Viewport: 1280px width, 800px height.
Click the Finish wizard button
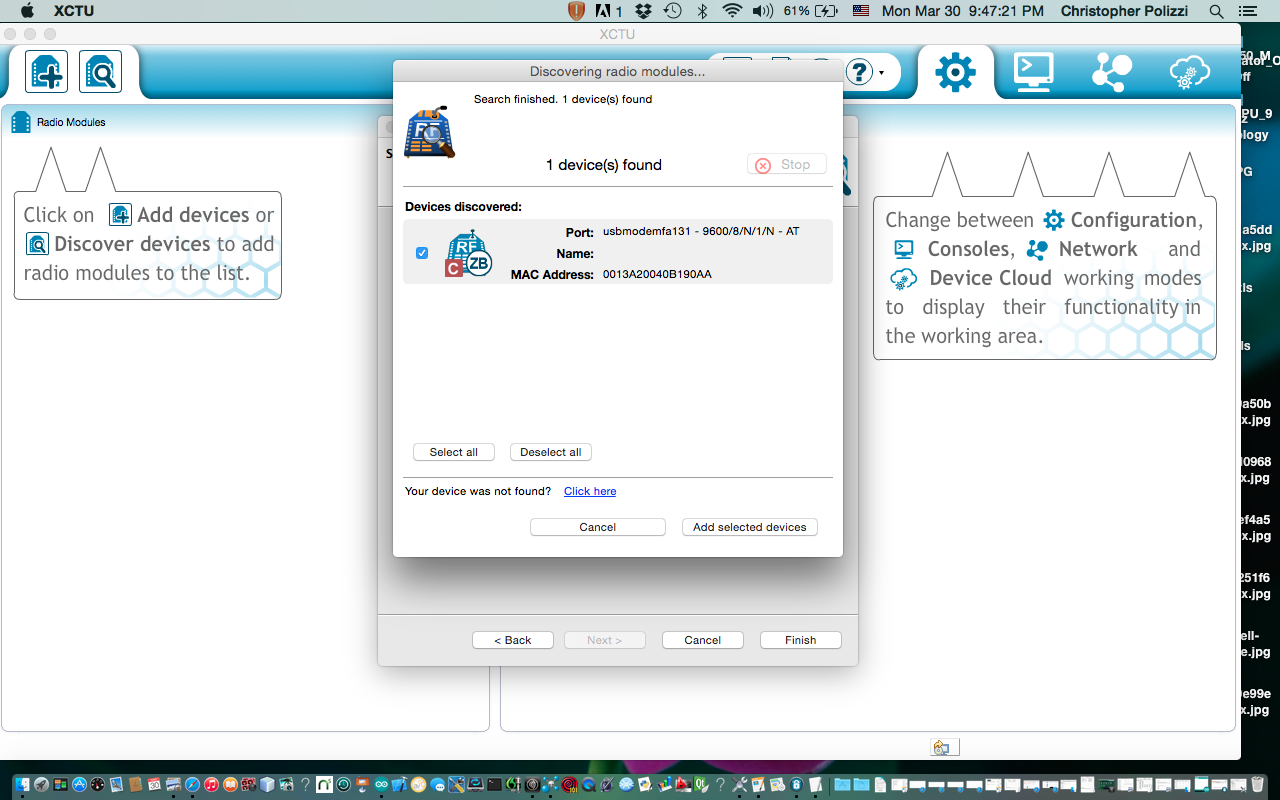click(x=801, y=640)
